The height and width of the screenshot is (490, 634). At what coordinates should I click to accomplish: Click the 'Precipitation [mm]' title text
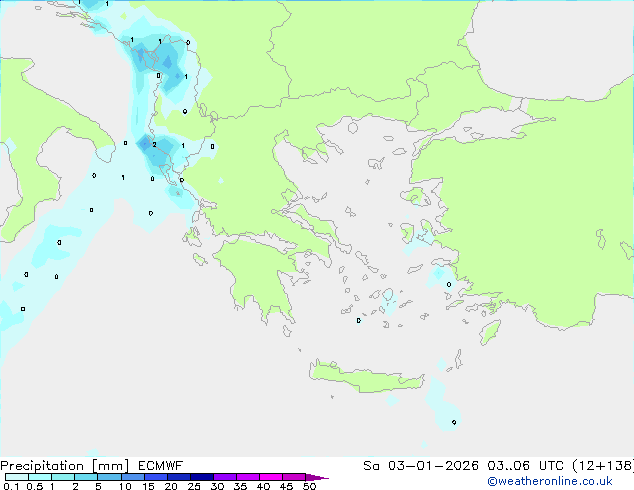(x=64, y=466)
